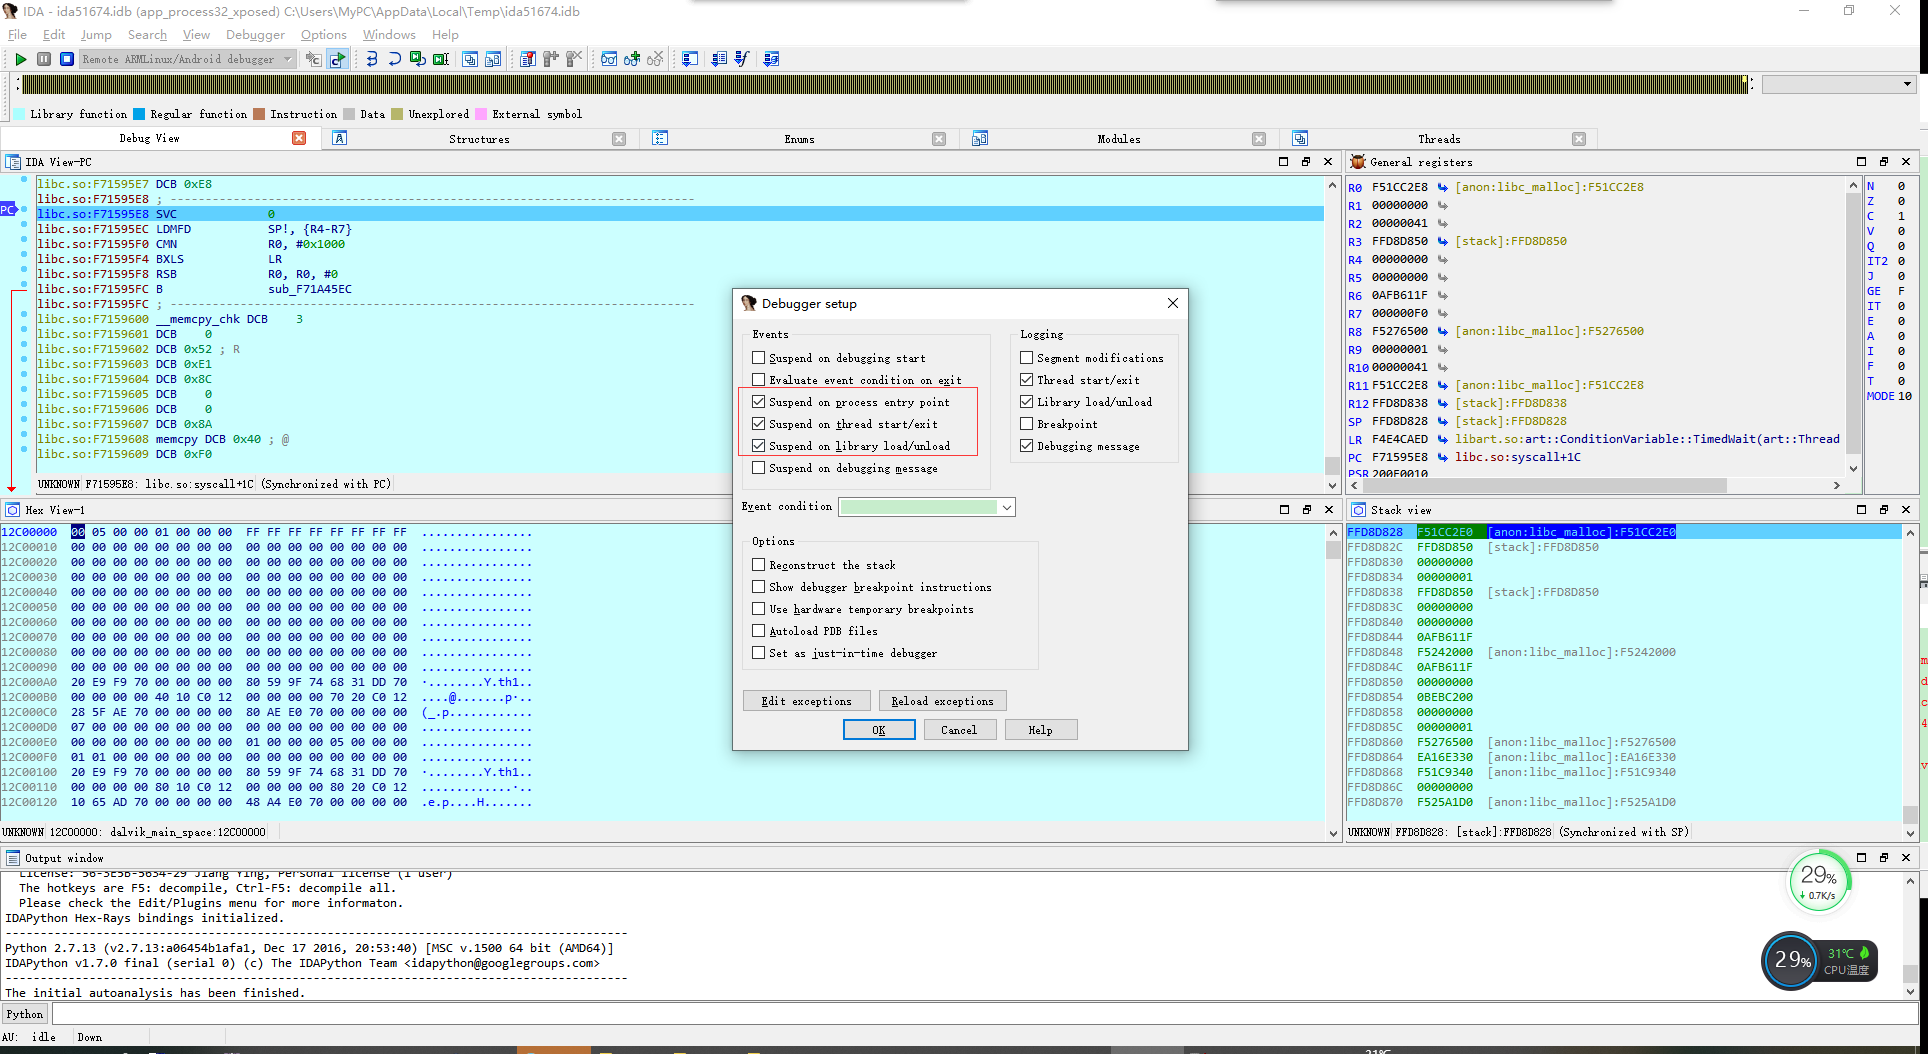Toggle Reconstruct the stack option

pyautogui.click(x=758, y=565)
